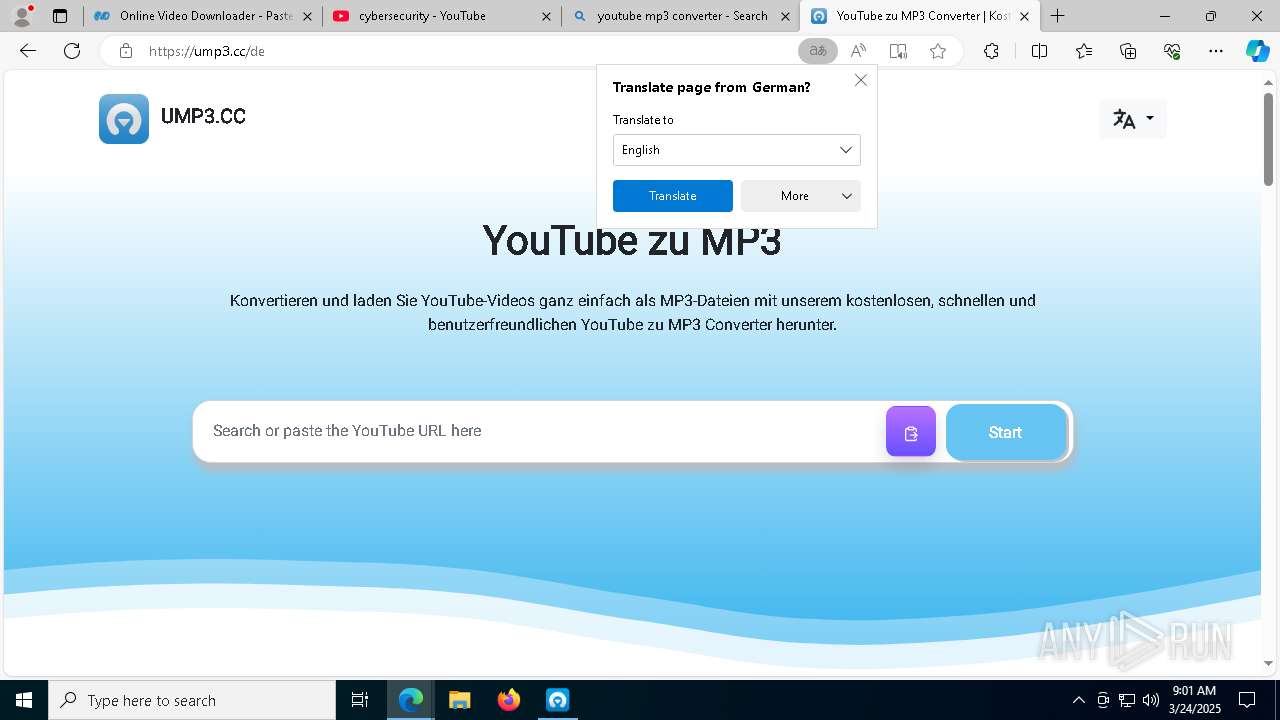Open the site language selector dropdown
Screen dimensions: 1280x720
pos(1133,119)
